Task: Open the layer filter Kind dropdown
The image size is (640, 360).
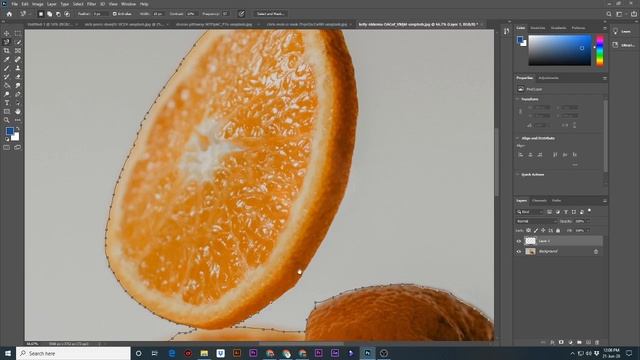Action: point(529,212)
